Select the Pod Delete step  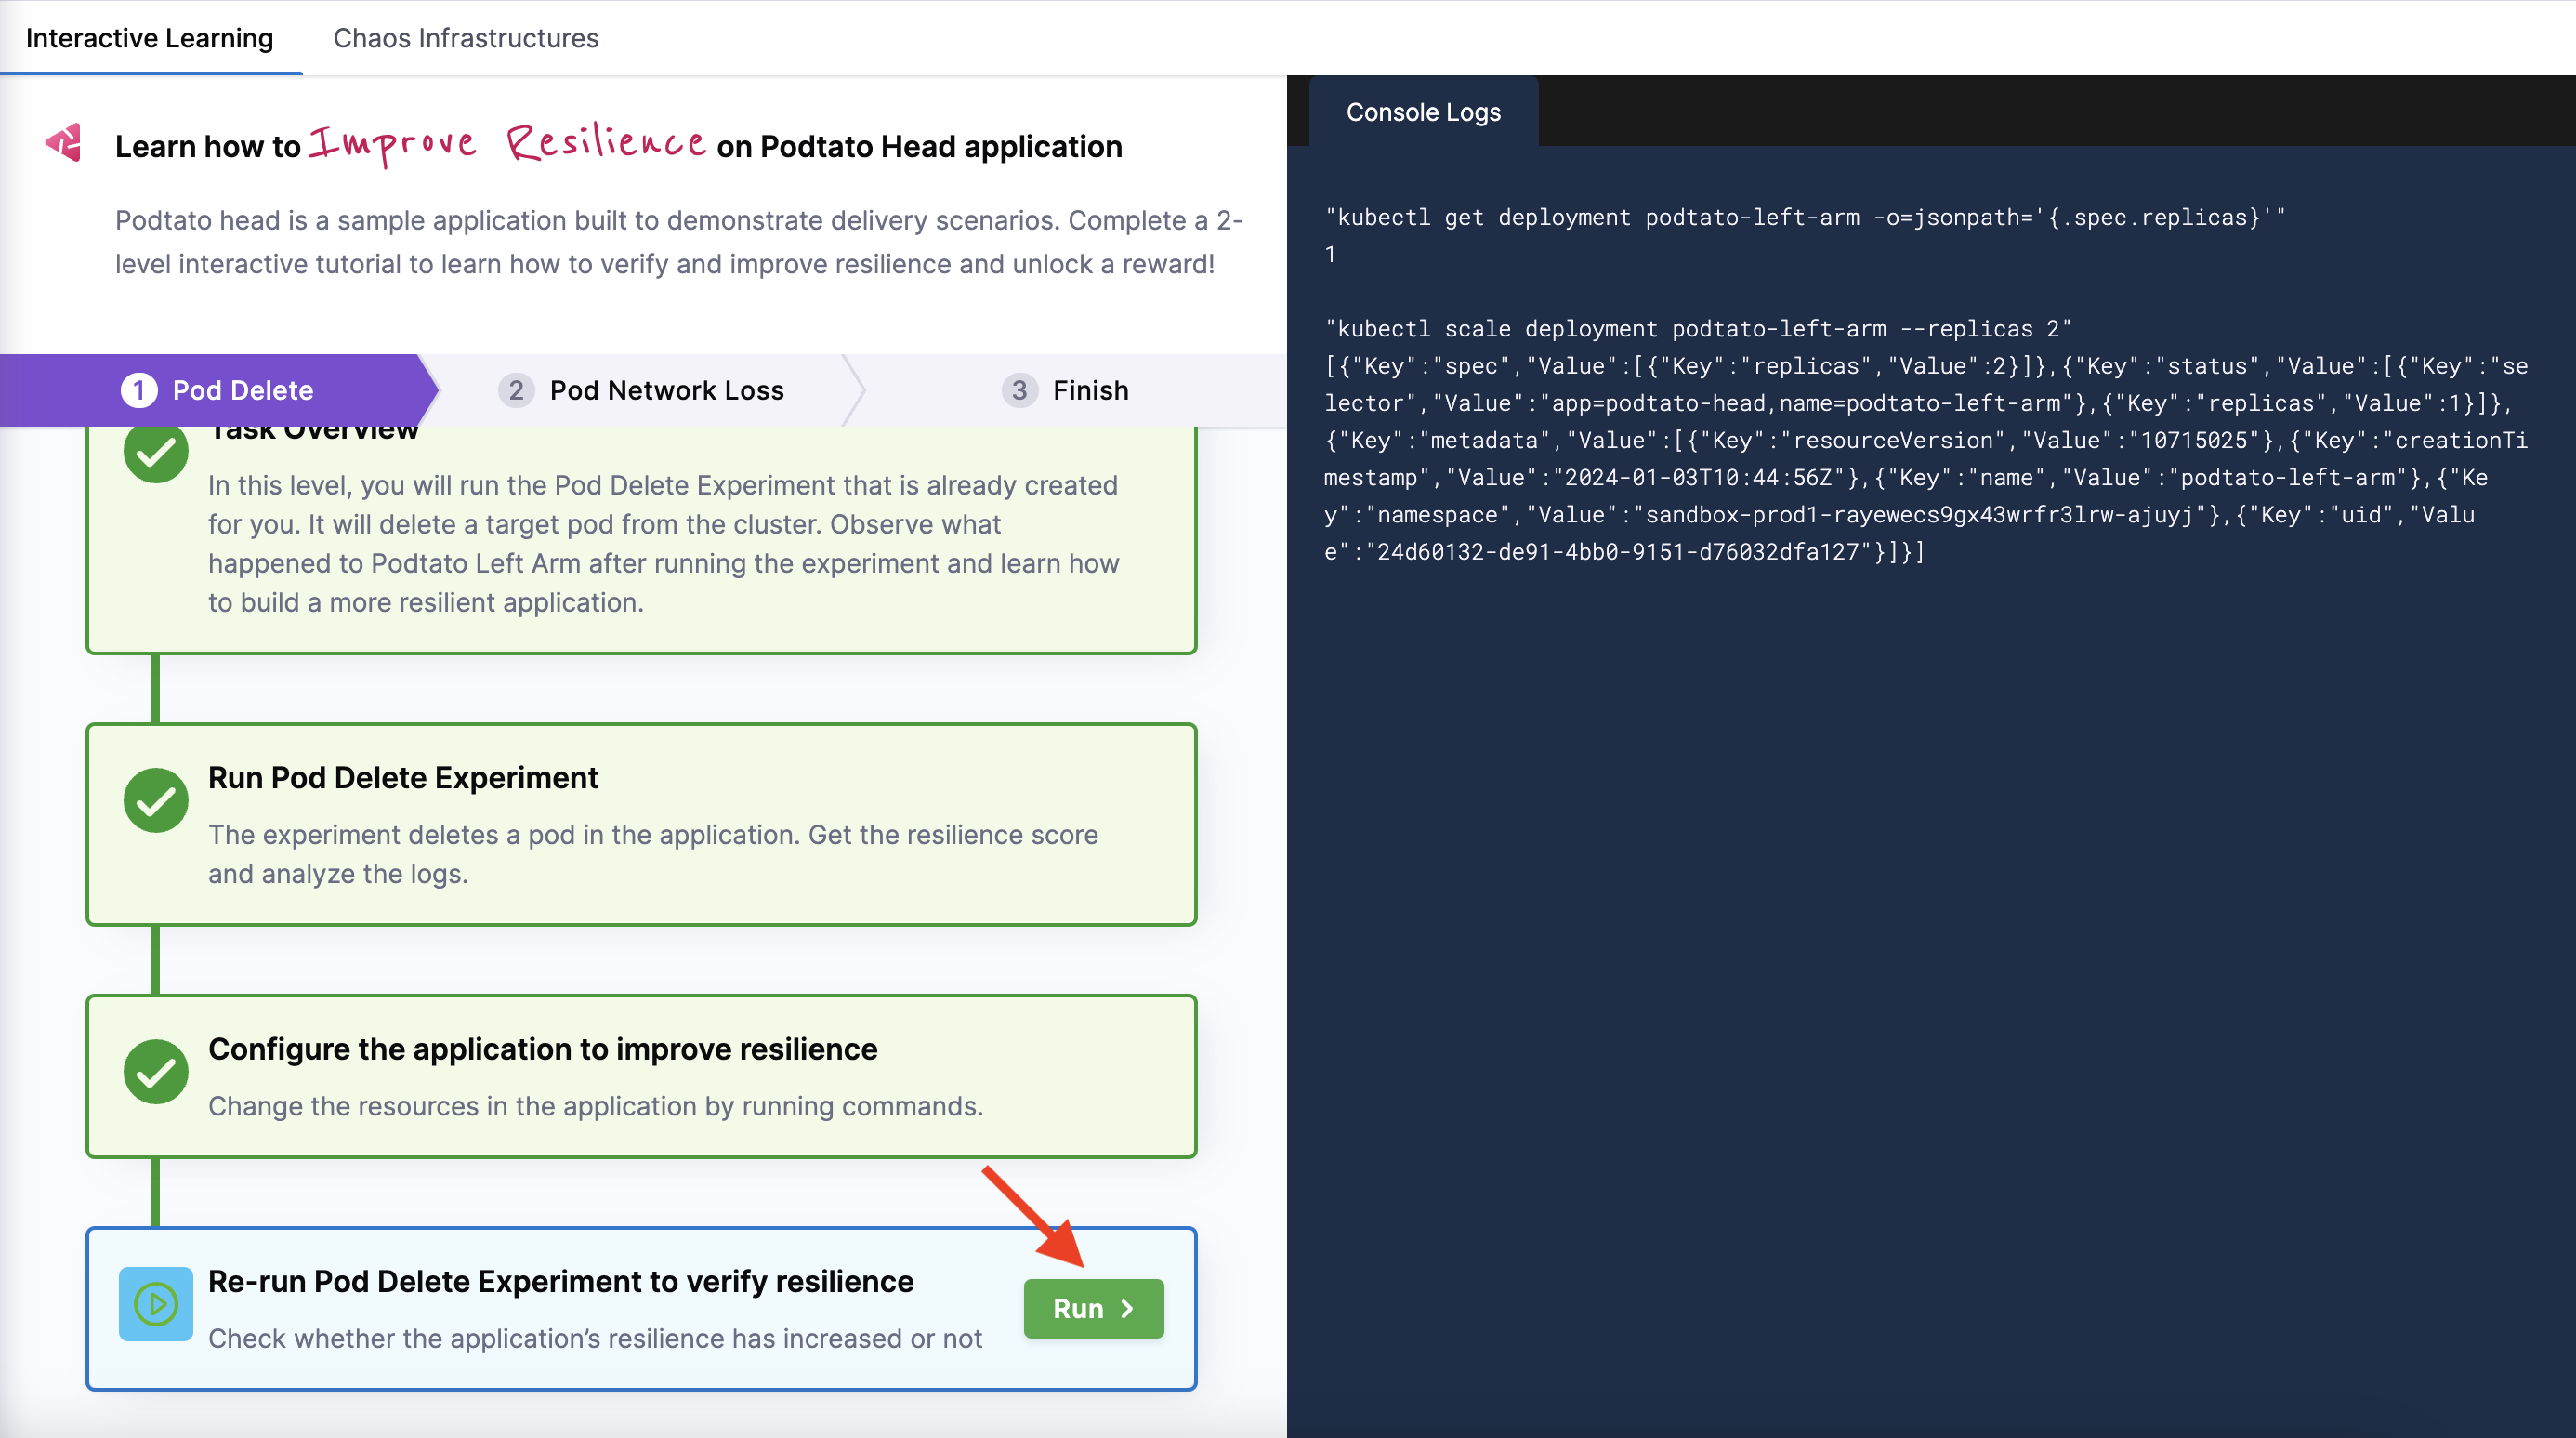(x=242, y=390)
